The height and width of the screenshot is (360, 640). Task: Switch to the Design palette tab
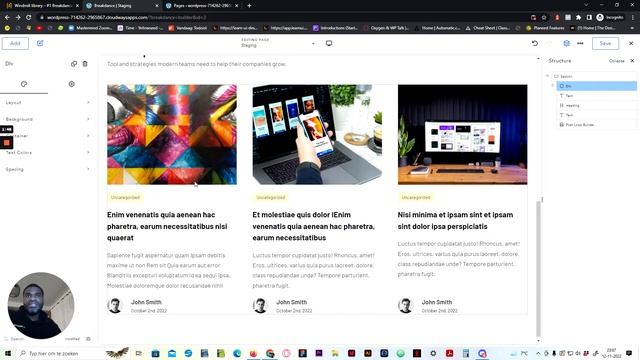coord(24,84)
